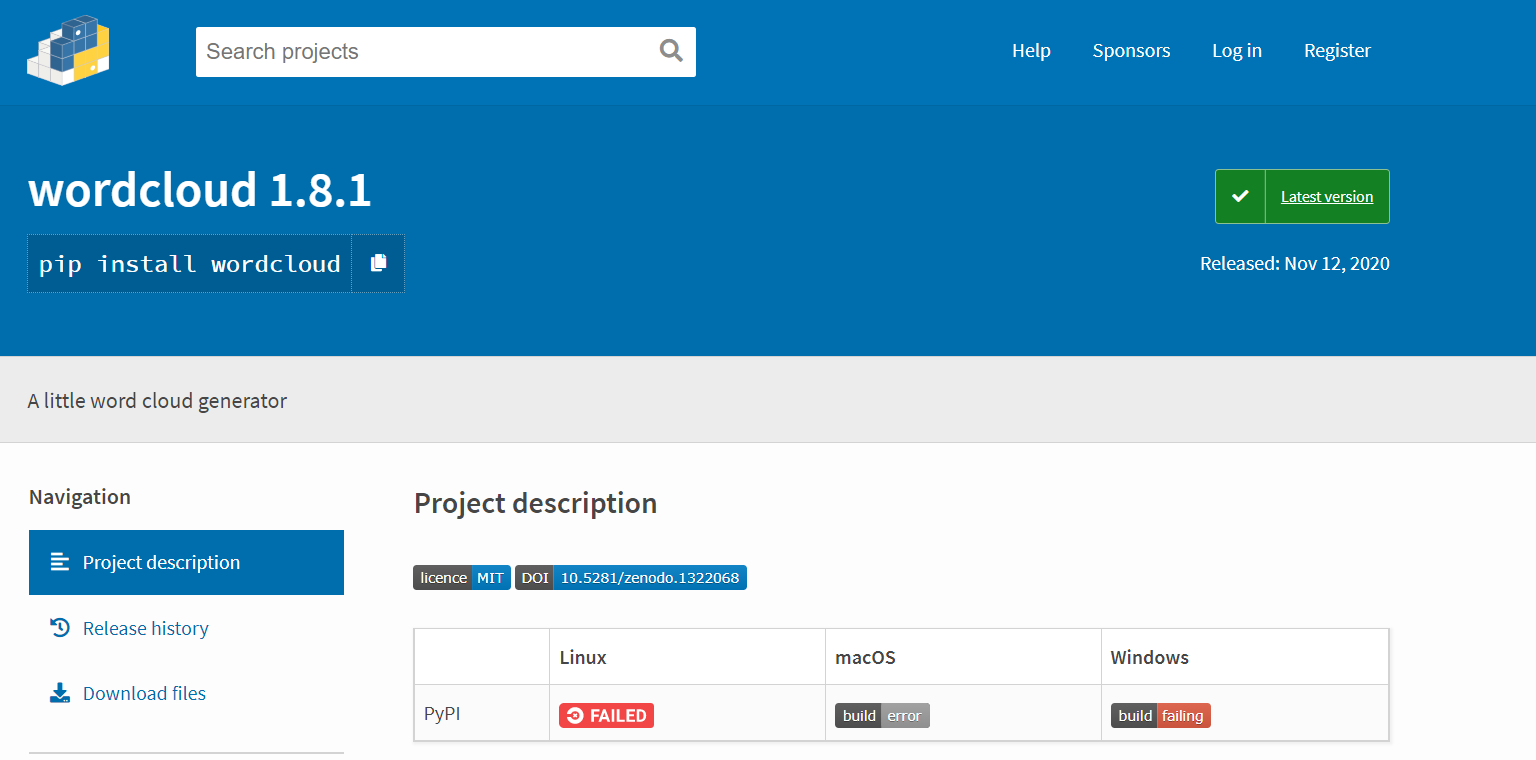Copy the pip install command
1536x760 pixels.
point(378,263)
